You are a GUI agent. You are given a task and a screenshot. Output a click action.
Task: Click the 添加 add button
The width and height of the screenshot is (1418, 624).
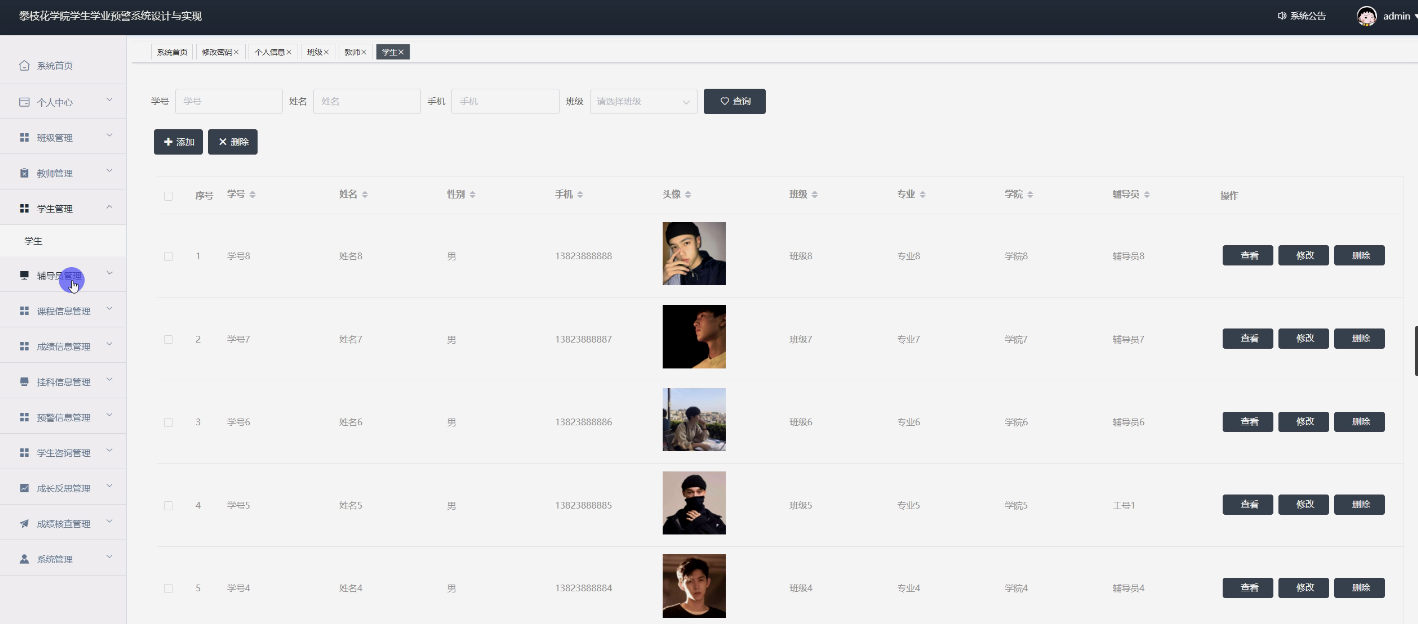tap(178, 142)
